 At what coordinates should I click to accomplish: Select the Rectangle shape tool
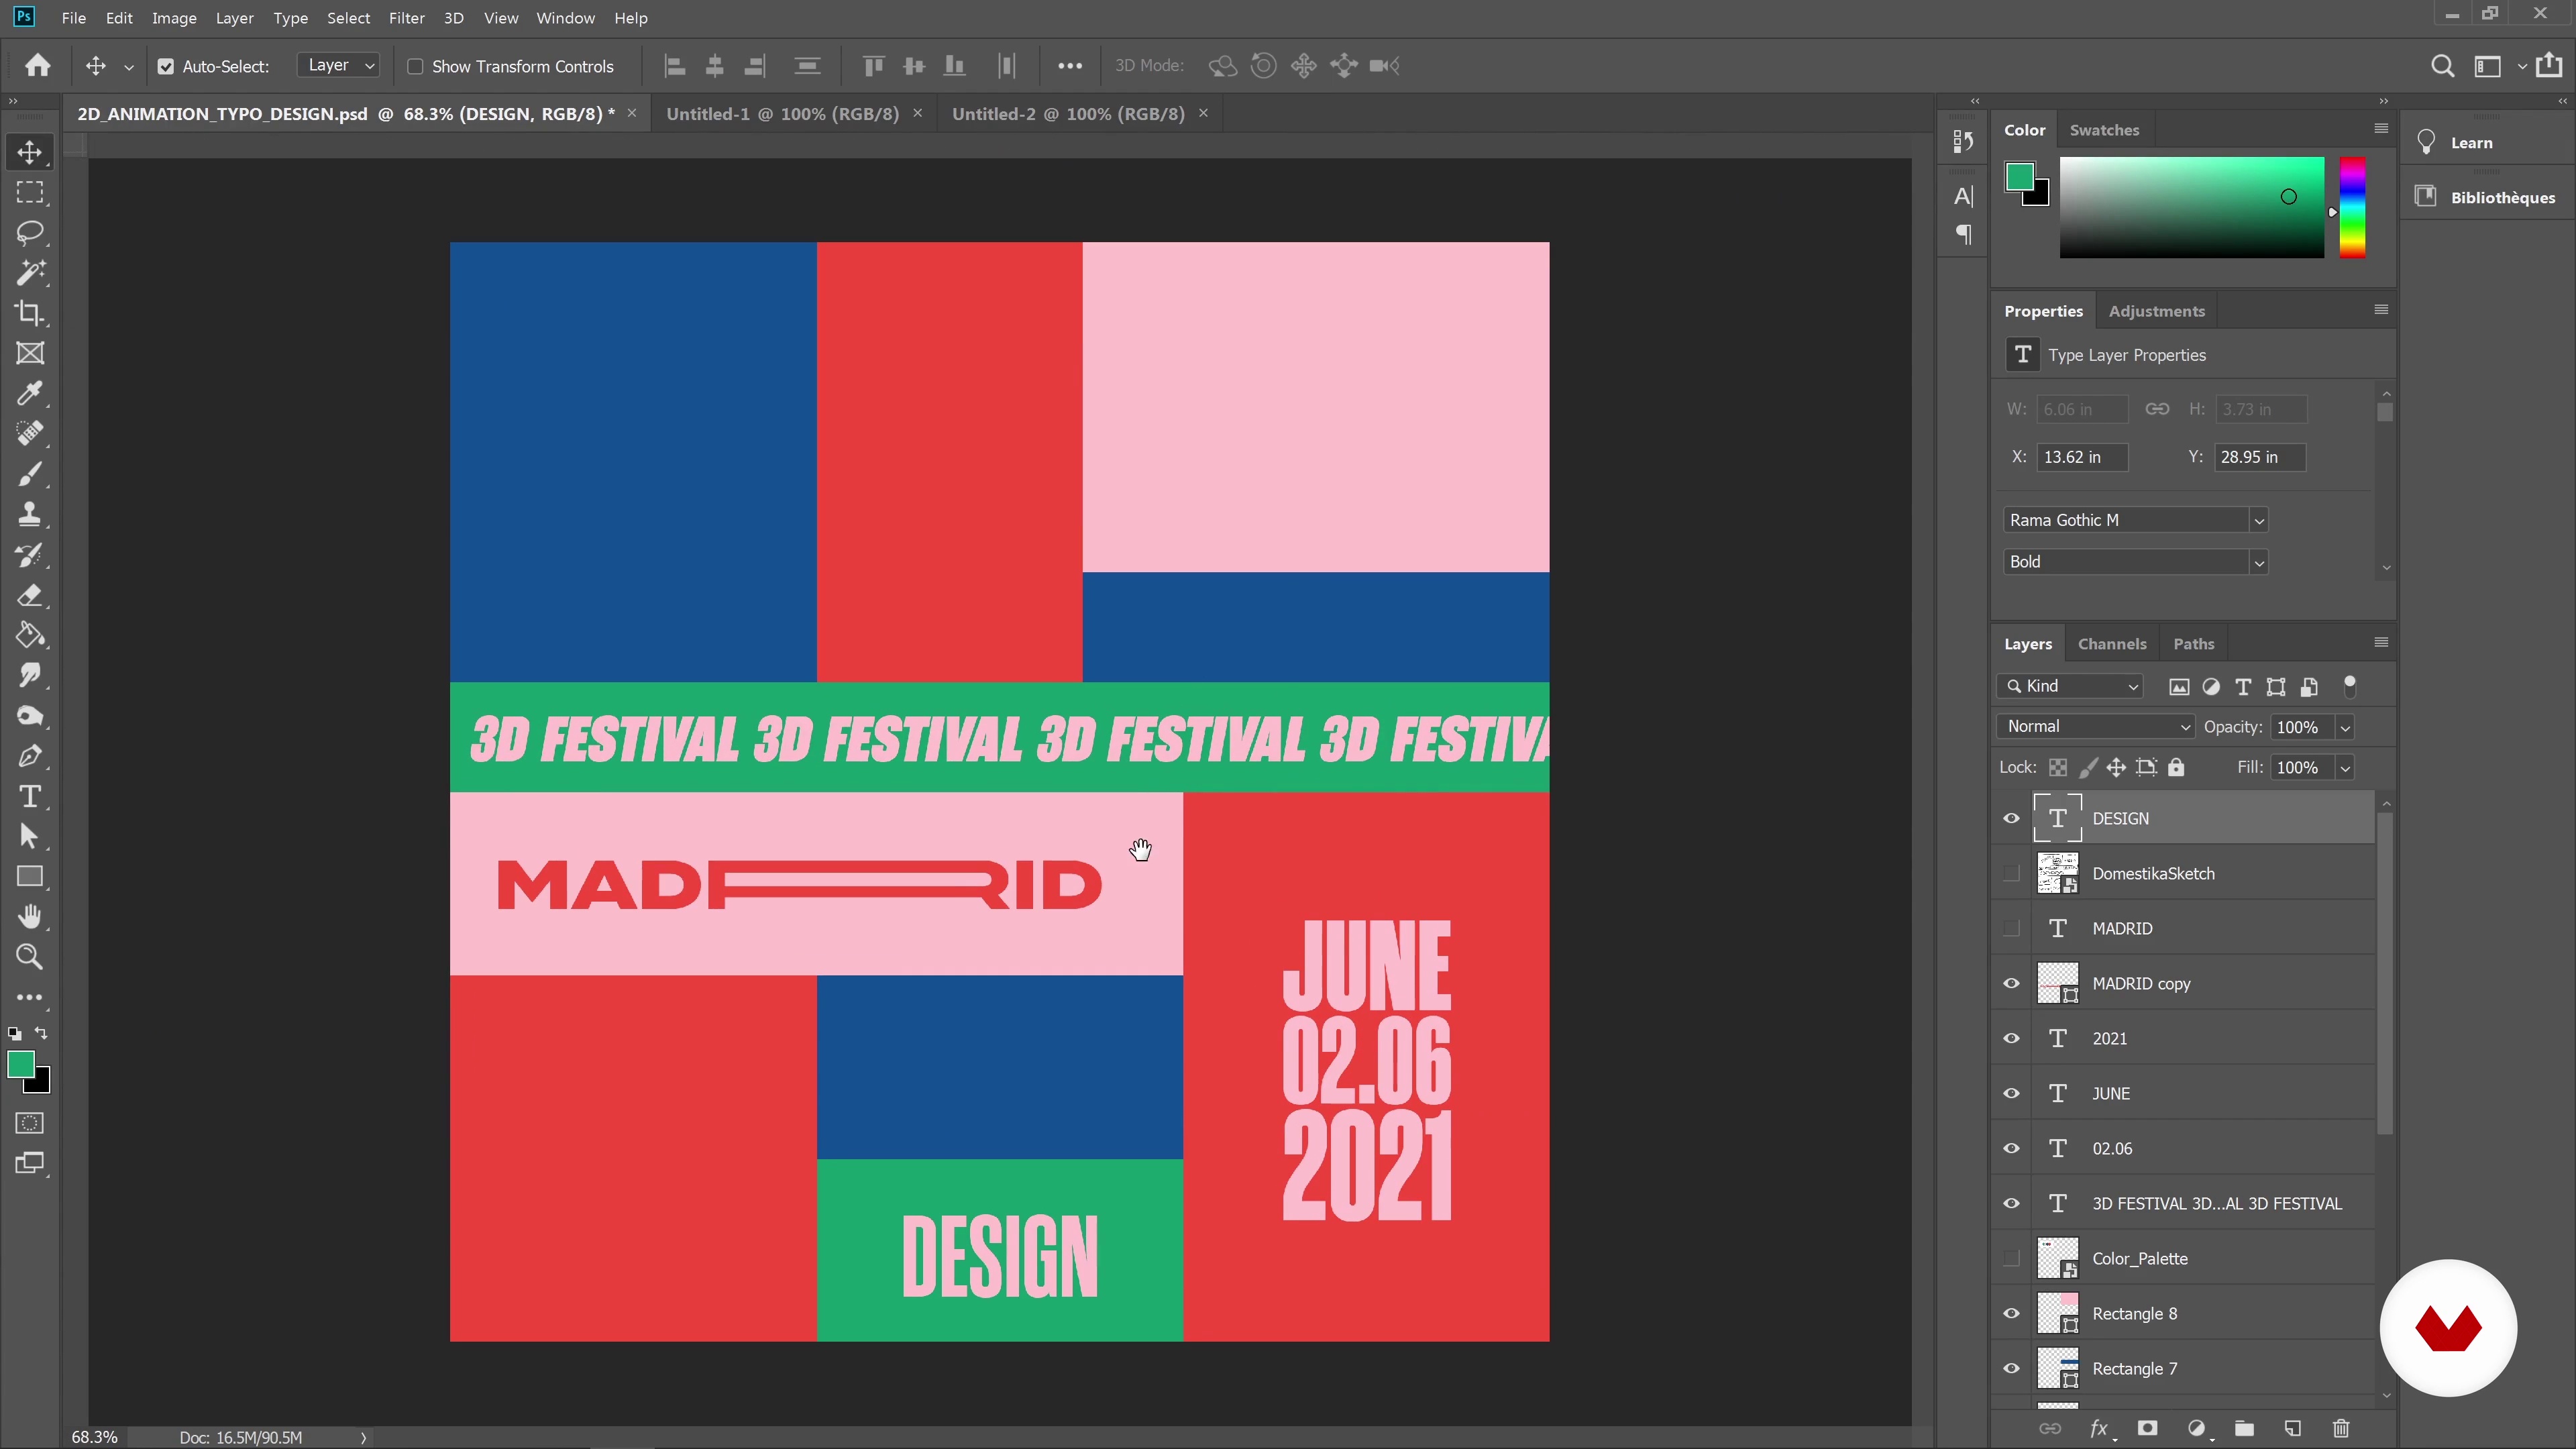click(x=30, y=877)
